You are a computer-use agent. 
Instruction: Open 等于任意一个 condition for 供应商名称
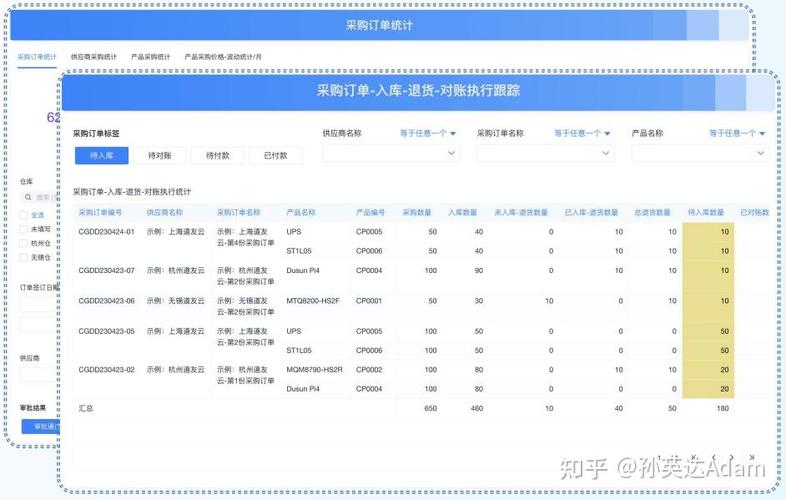pos(428,133)
